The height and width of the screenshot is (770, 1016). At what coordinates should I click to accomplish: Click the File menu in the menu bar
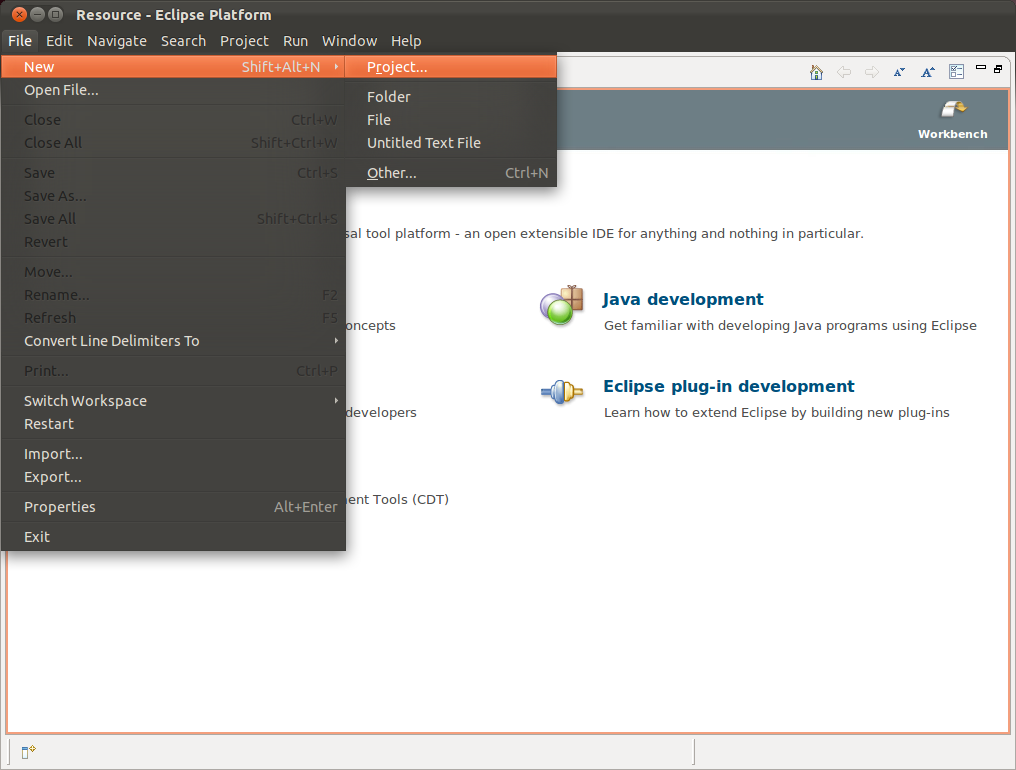click(20, 41)
